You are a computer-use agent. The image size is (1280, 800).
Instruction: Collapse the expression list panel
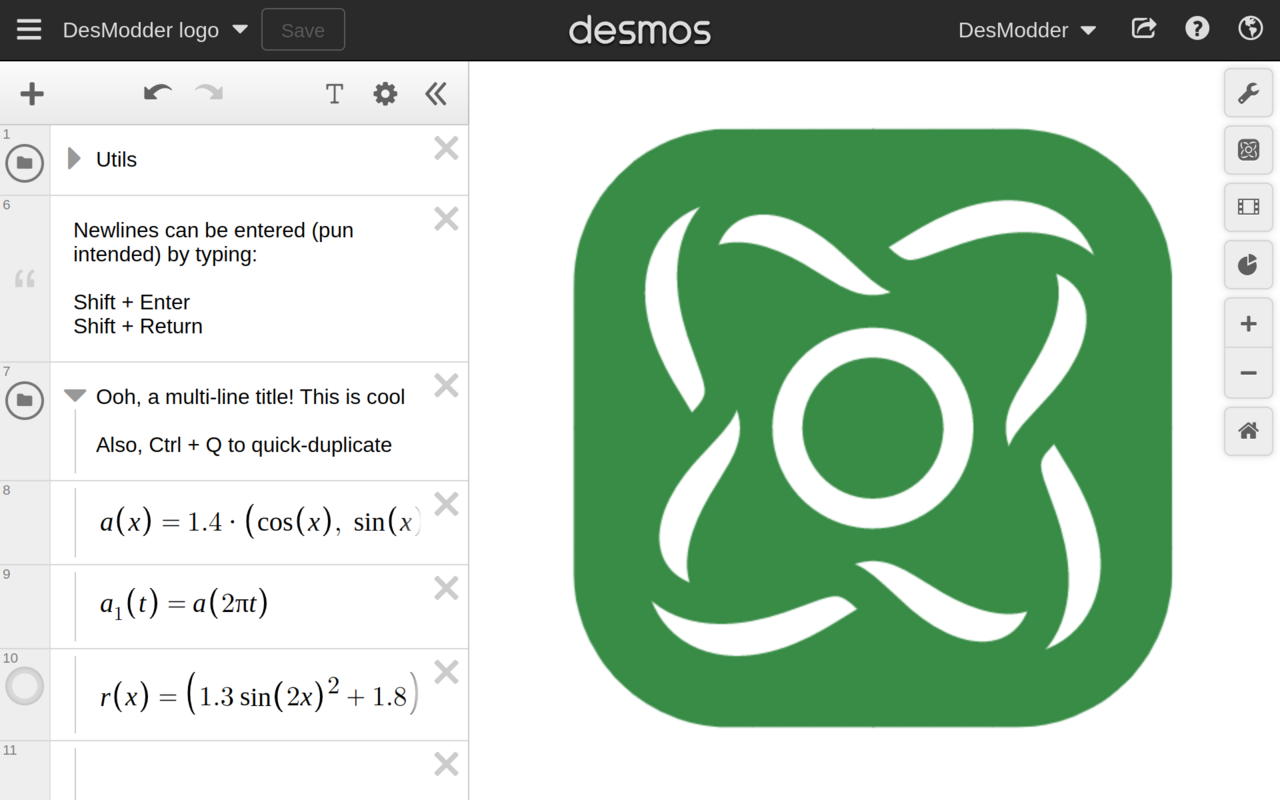point(435,94)
